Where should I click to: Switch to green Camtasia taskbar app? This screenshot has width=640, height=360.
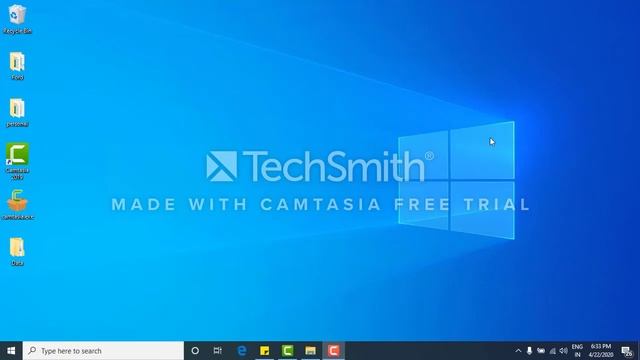(287, 351)
